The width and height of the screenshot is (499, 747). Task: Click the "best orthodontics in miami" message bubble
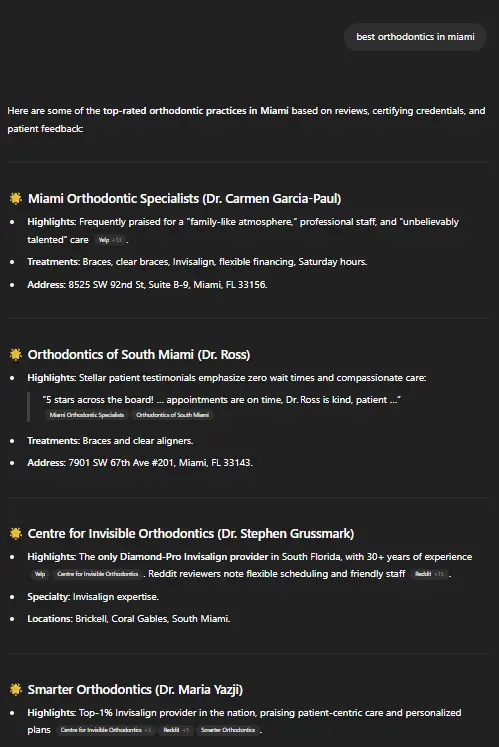pos(415,37)
